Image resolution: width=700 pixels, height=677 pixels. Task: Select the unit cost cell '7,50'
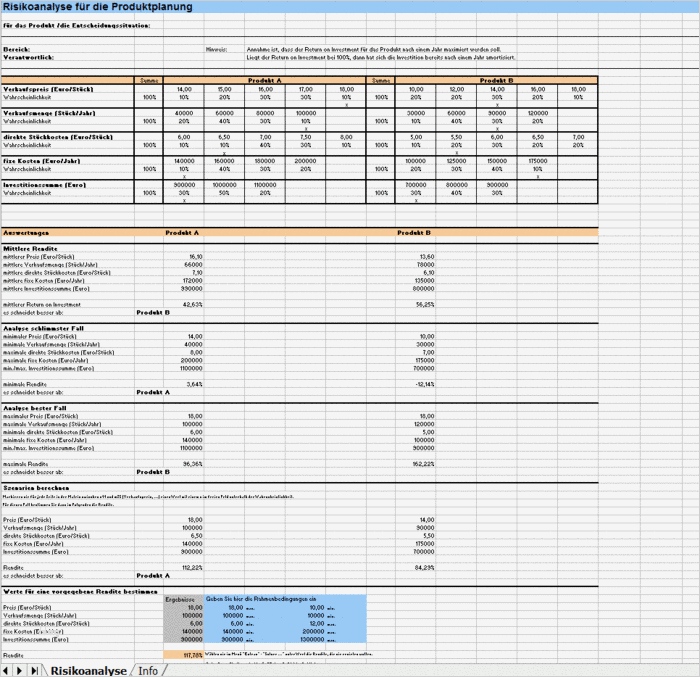306,137
